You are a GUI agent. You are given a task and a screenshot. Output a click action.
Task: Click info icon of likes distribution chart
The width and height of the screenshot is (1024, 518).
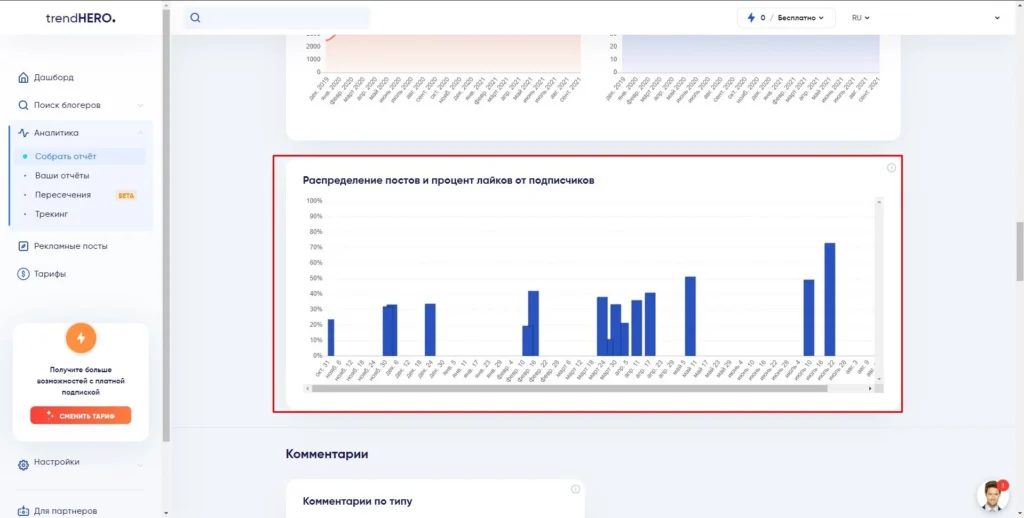point(891,168)
